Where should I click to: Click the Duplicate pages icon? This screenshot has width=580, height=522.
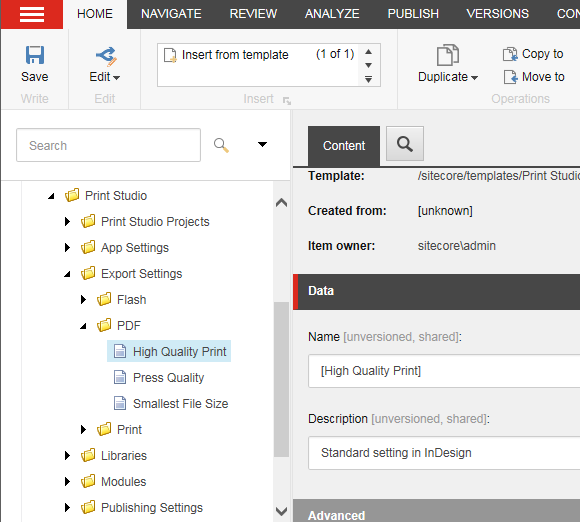pos(448,55)
